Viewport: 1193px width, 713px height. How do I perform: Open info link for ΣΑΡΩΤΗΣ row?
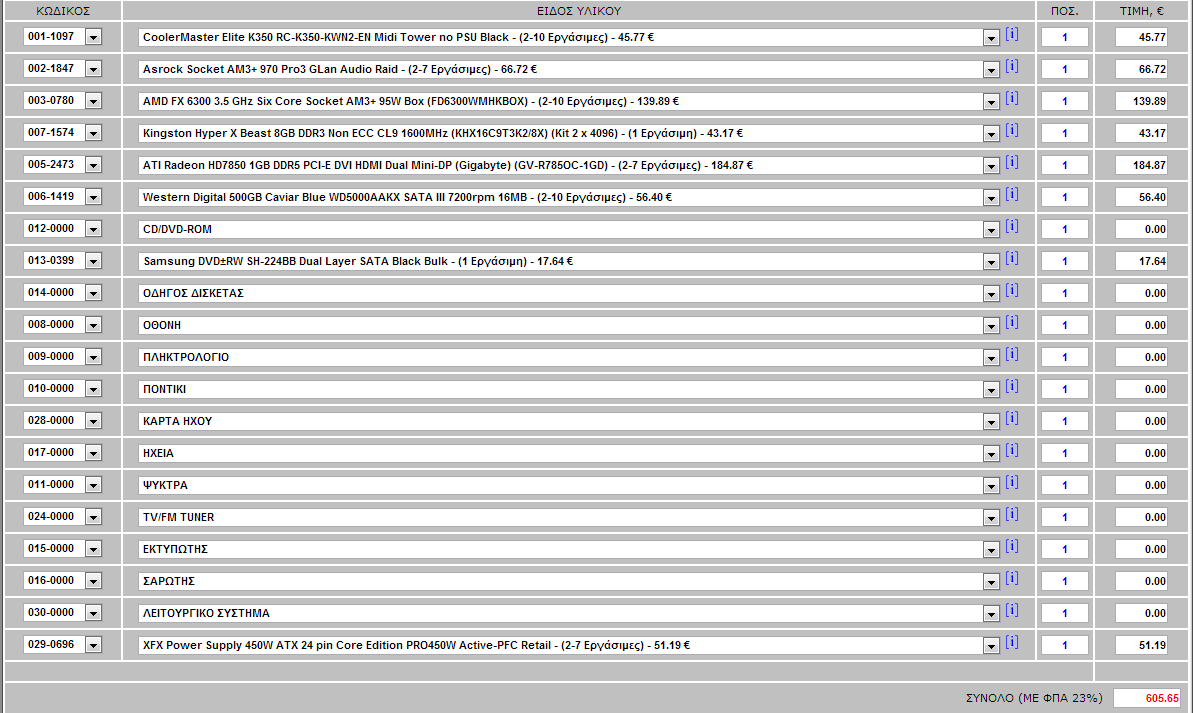tap(1011, 578)
